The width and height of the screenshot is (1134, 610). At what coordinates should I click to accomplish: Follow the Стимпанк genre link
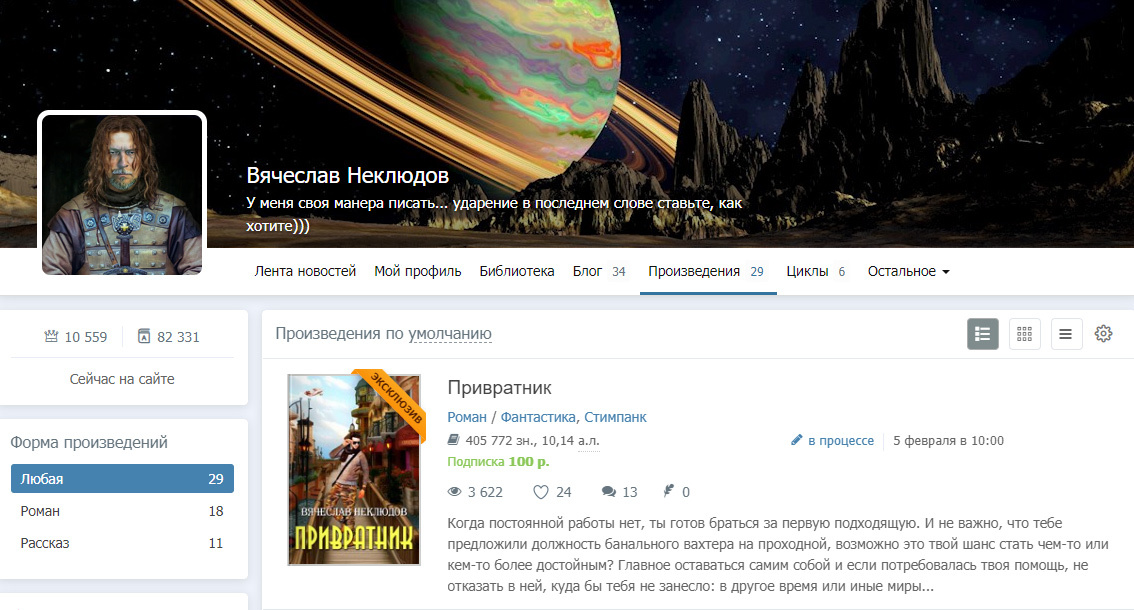[615, 418]
